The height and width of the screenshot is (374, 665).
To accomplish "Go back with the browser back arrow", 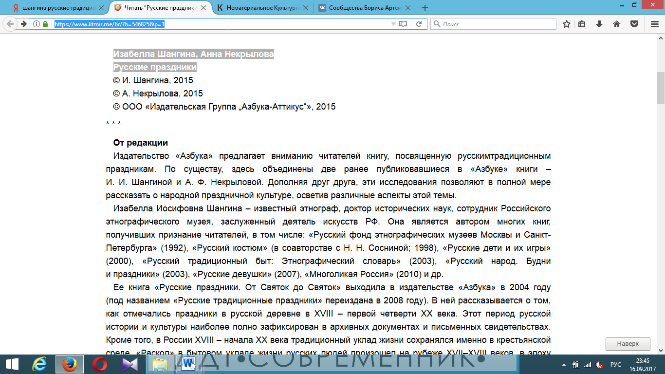I will pyautogui.click(x=10, y=24).
